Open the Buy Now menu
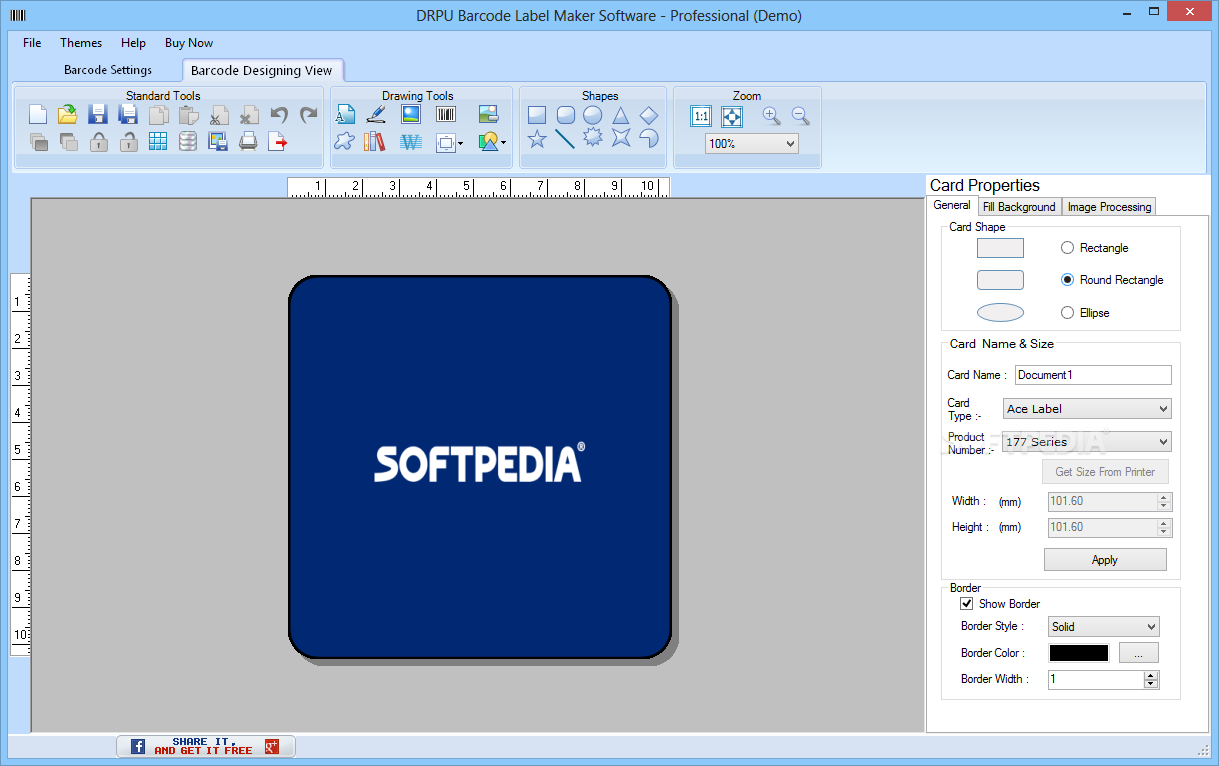Image resolution: width=1219 pixels, height=766 pixels. coord(189,43)
